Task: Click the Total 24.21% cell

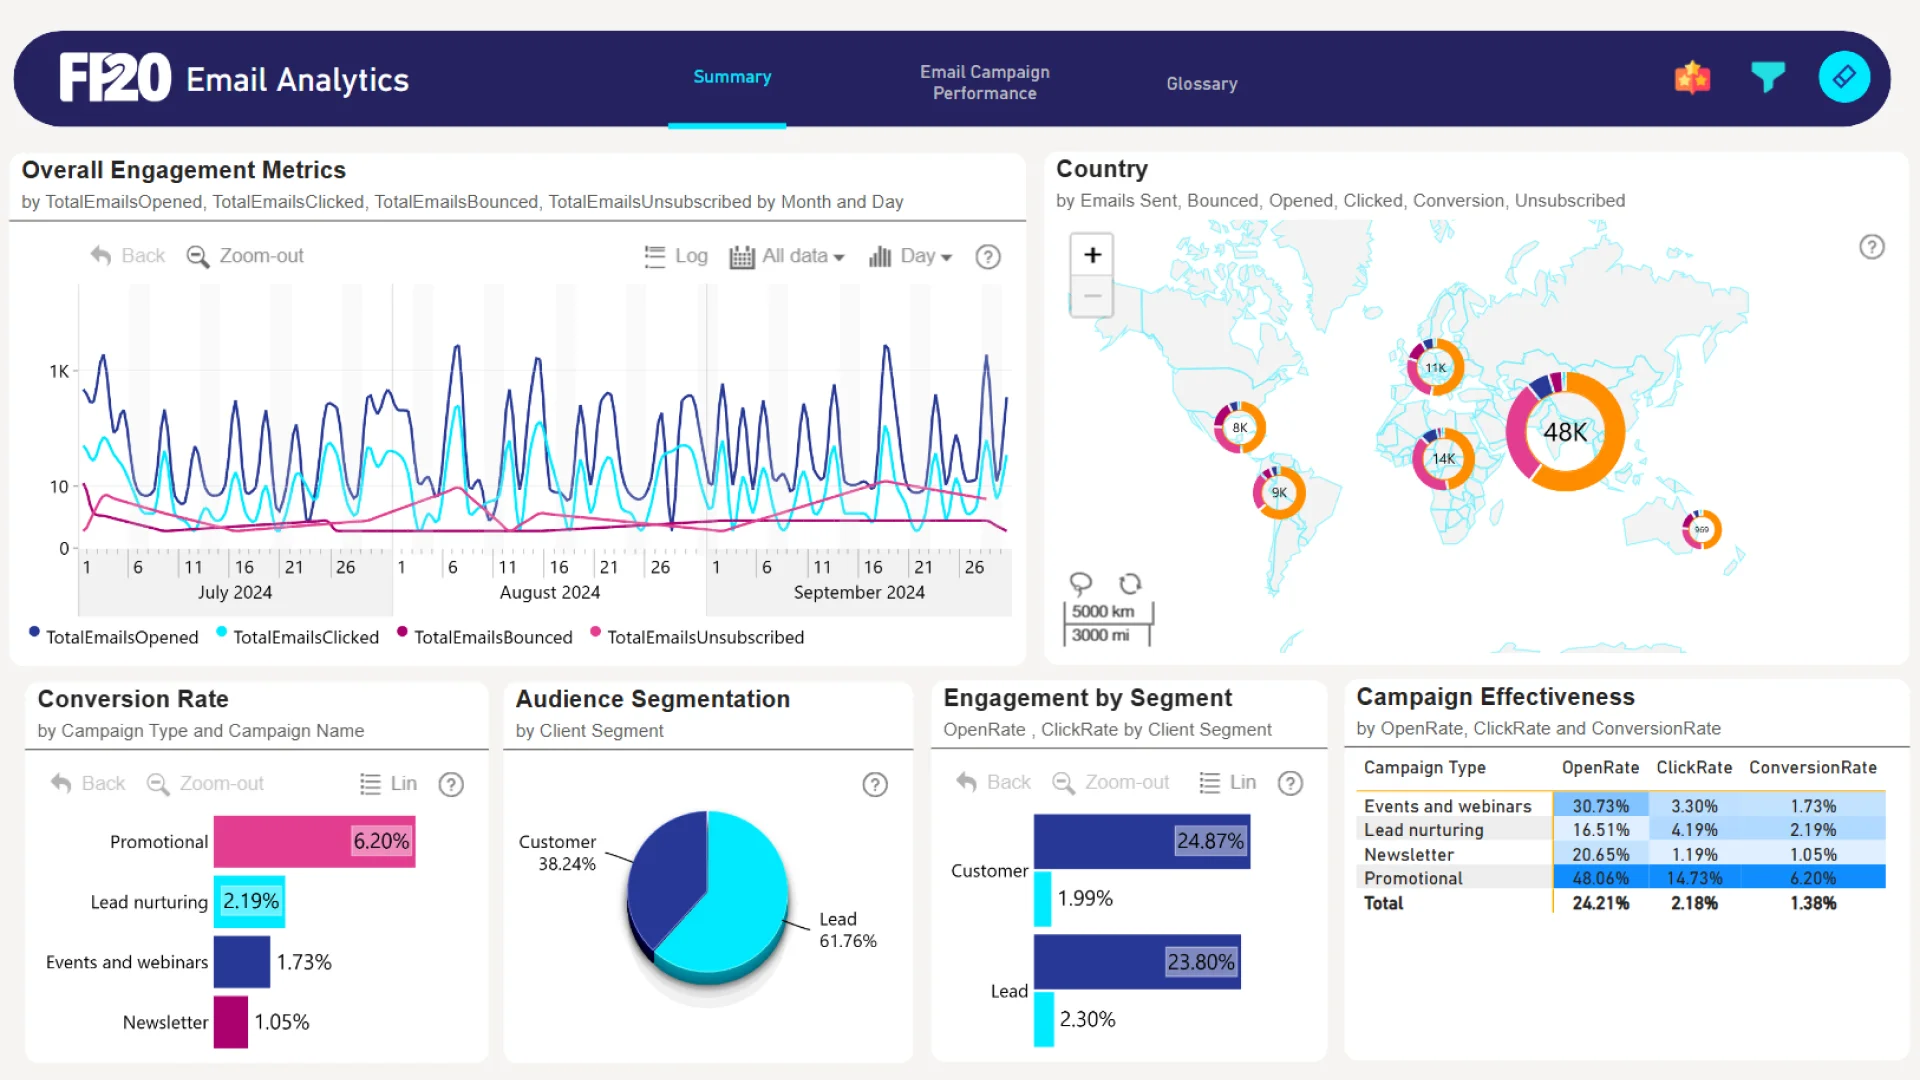Action: coord(1600,903)
